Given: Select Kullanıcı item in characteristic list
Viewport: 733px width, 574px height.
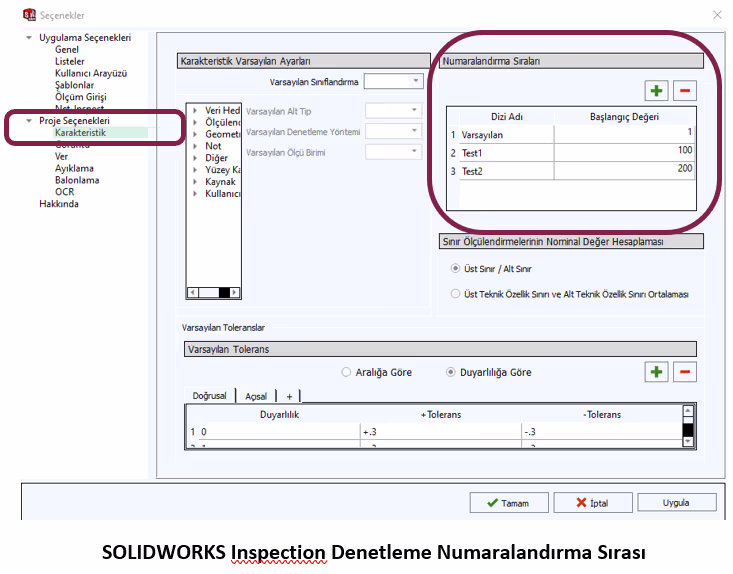Looking at the screenshot, I should (x=222, y=194).
